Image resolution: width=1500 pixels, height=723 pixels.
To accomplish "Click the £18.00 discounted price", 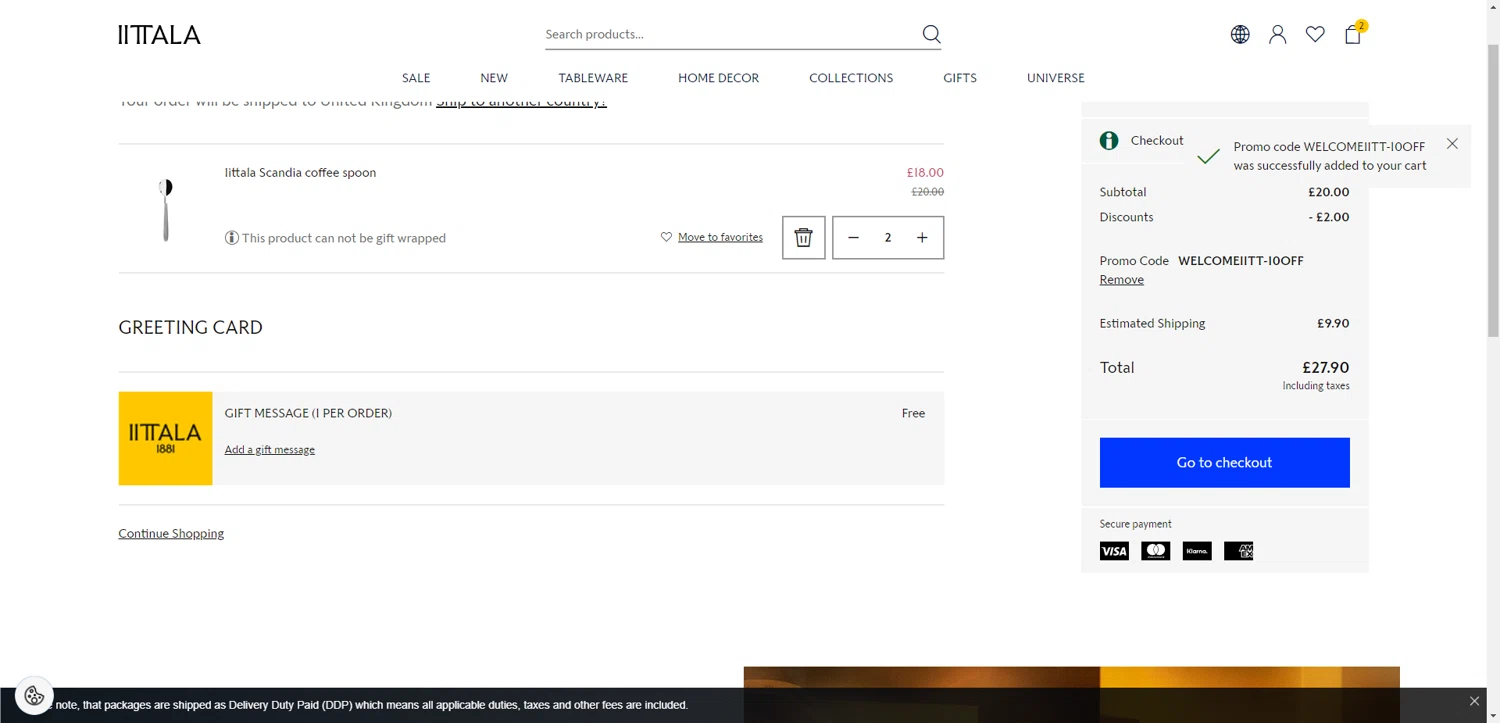I will 925,172.
